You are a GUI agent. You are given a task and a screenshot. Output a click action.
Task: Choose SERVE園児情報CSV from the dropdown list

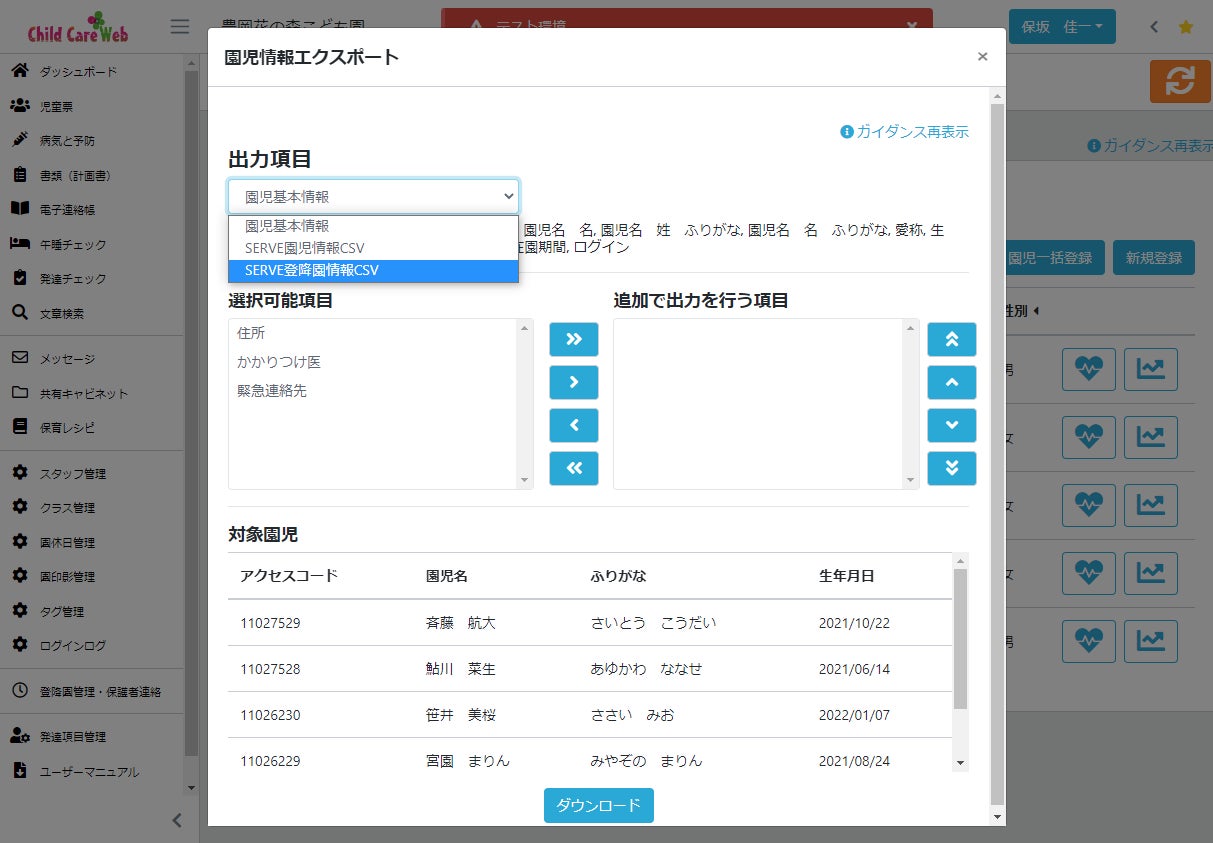point(373,248)
